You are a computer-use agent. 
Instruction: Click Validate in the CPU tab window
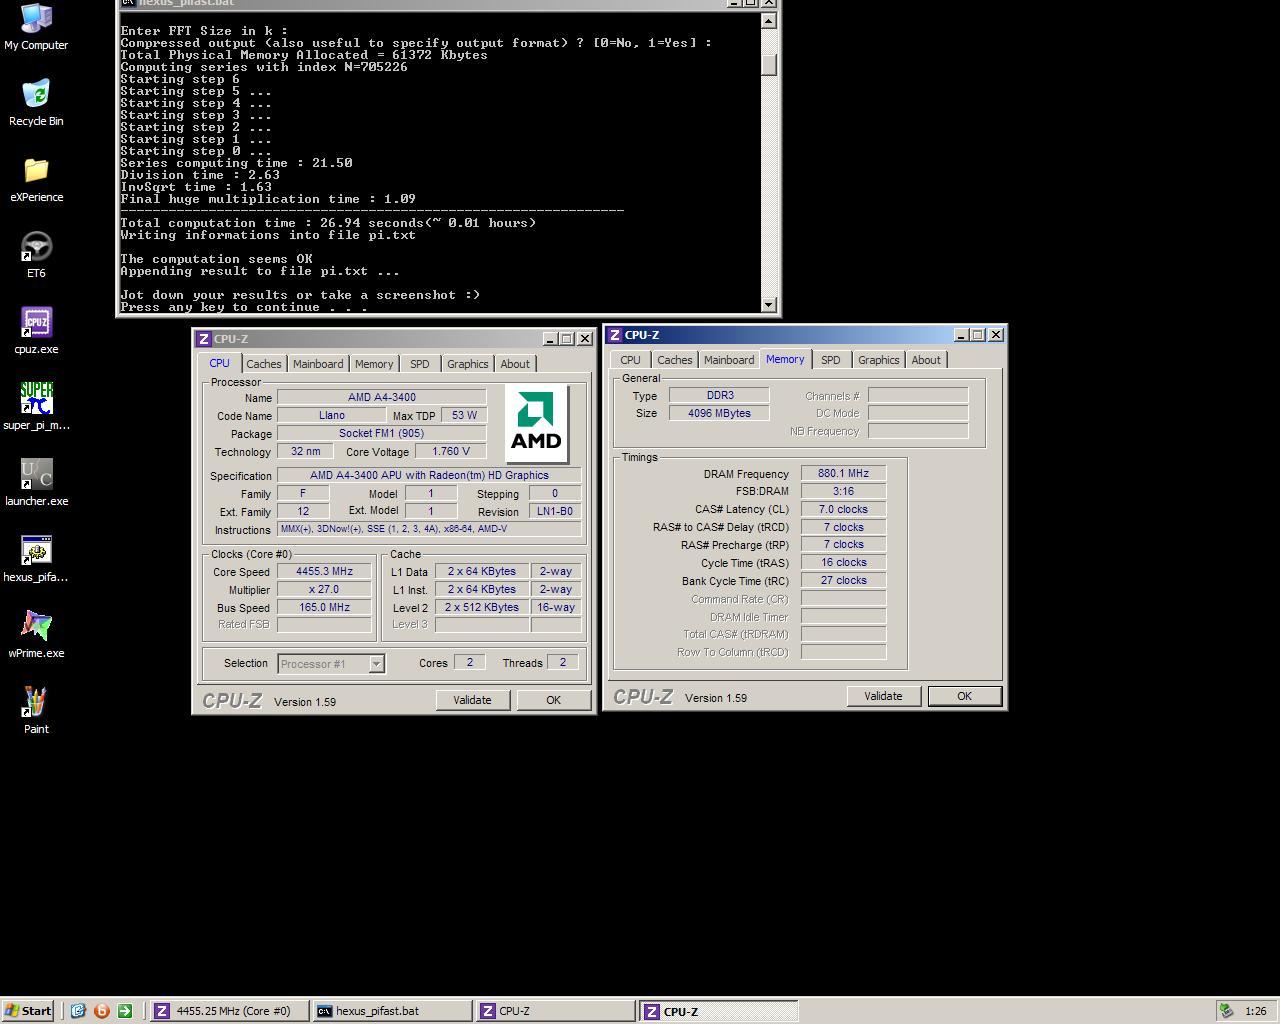coord(472,700)
